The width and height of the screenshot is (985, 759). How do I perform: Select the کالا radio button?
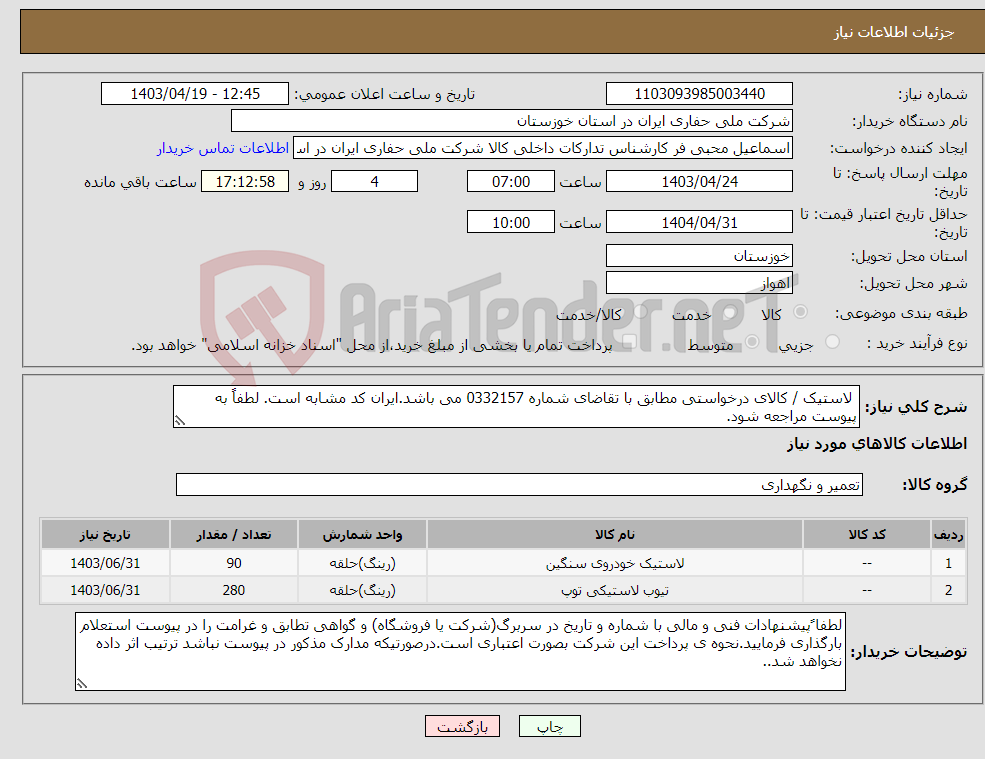pos(800,312)
